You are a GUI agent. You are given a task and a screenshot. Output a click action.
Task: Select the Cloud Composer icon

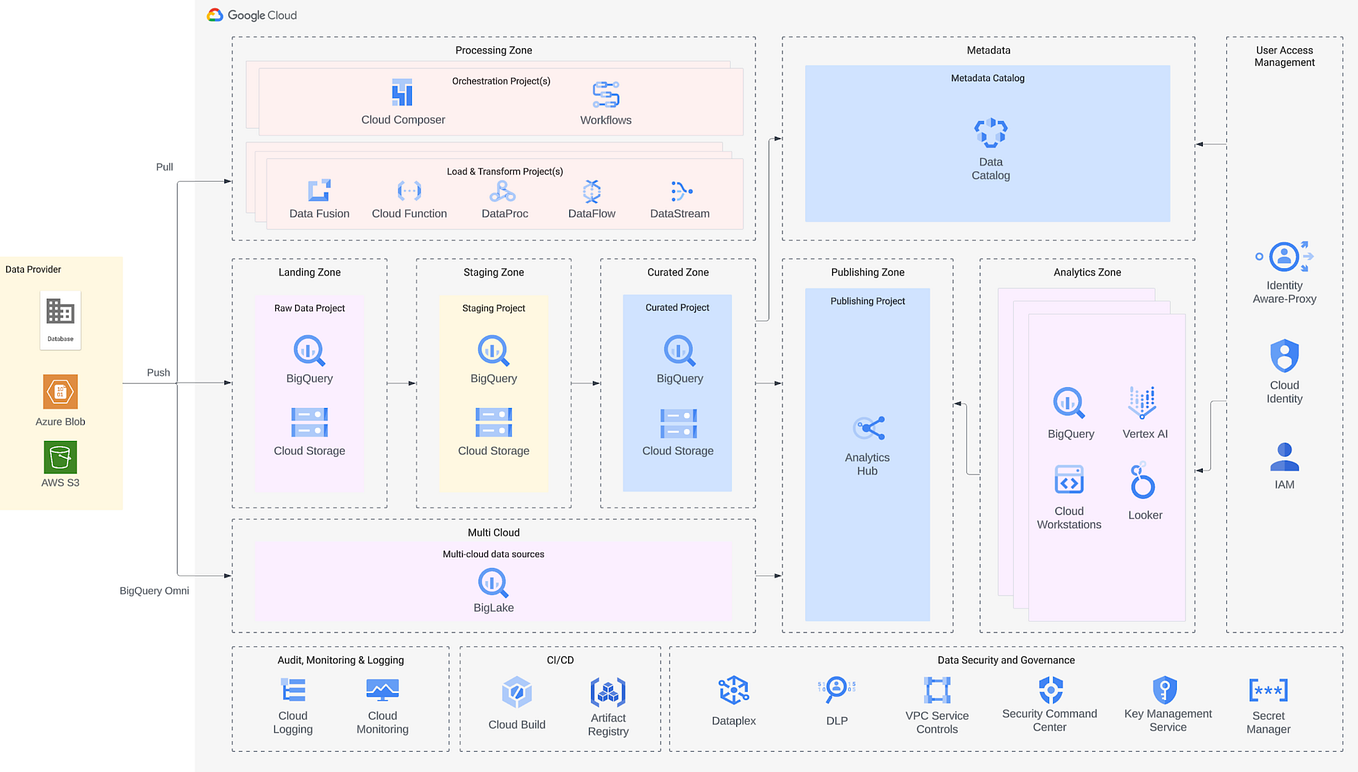pyautogui.click(x=404, y=91)
